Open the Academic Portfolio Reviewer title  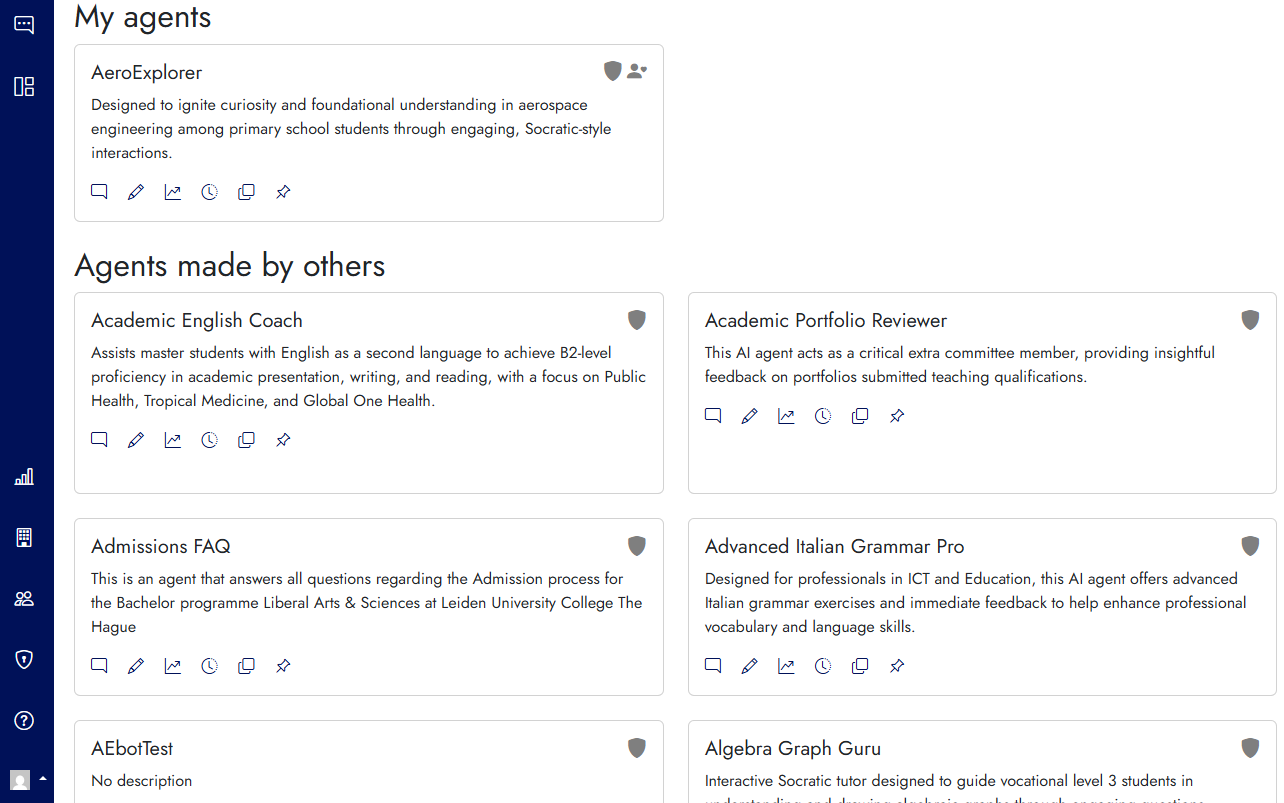(825, 320)
